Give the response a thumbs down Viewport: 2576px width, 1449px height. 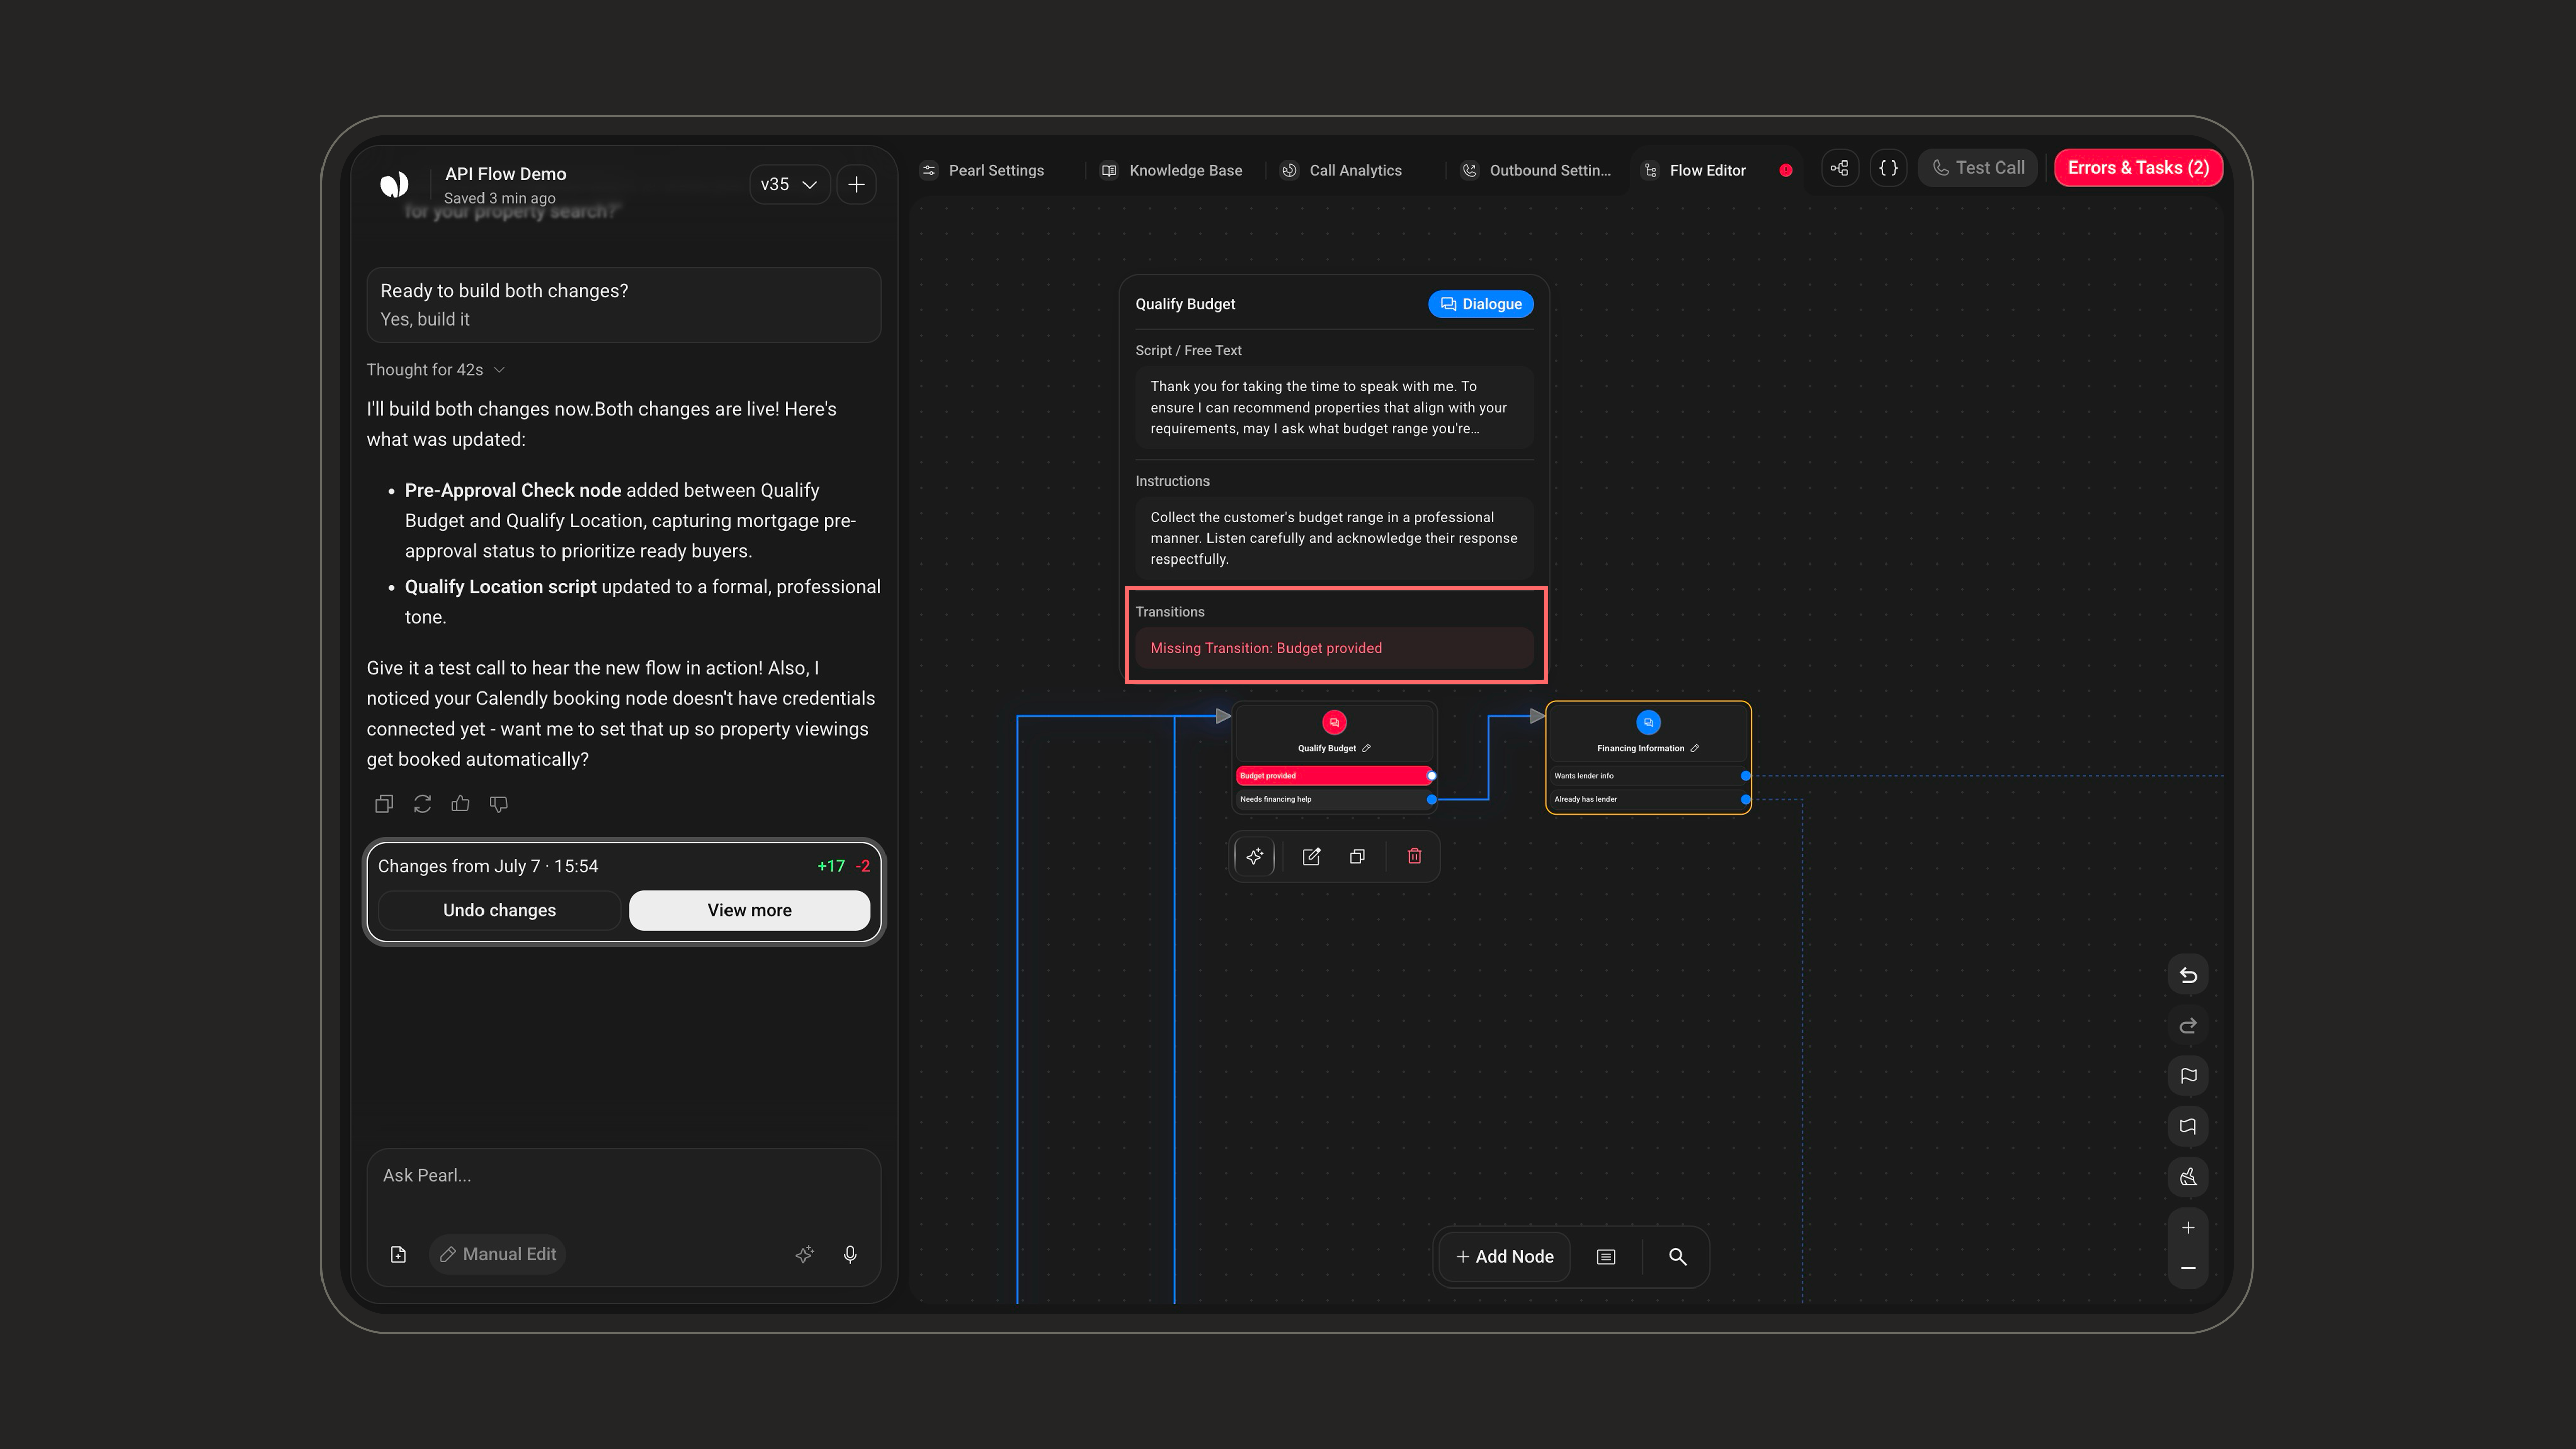(x=498, y=804)
